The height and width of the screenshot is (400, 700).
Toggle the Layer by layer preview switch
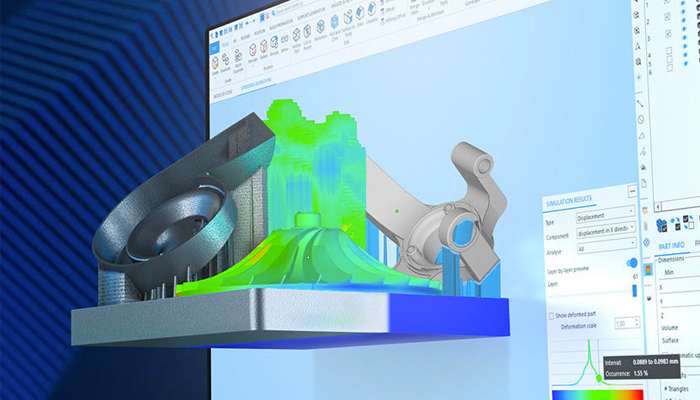point(632,264)
